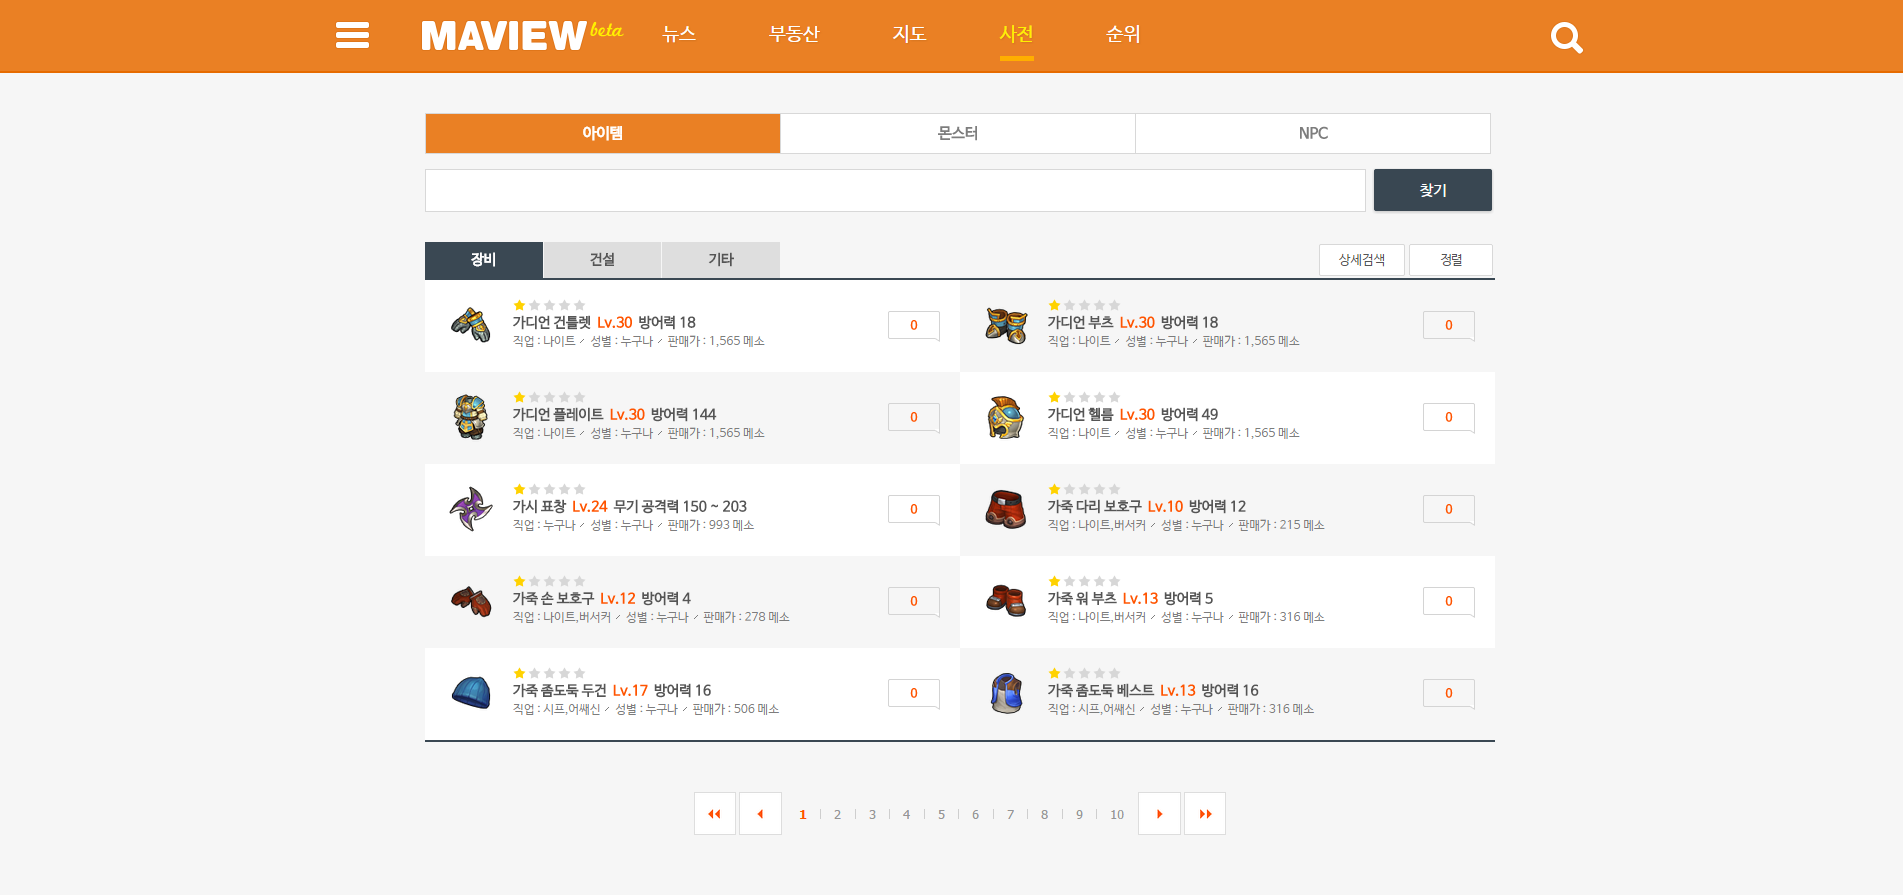Click the comment count for 가죽 손 보호구
1903x895 pixels.
pos(913,601)
